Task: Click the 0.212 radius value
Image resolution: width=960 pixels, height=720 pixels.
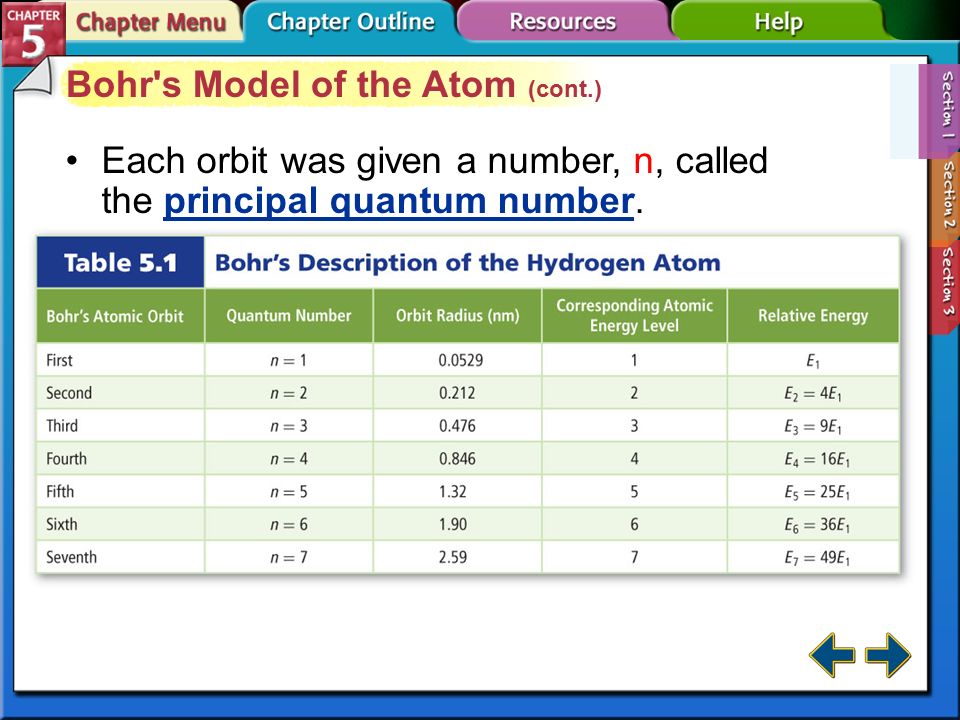Action: 457,393
